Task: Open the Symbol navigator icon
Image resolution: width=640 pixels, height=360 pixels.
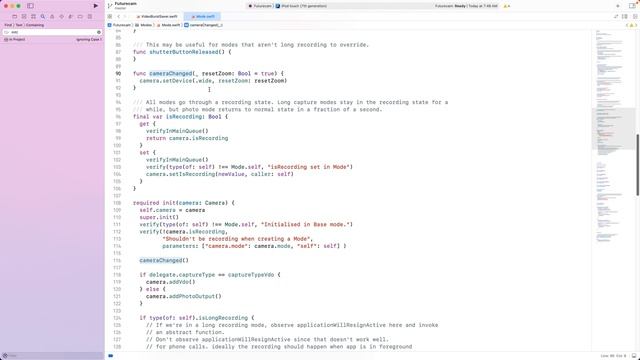Action: (33, 17)
